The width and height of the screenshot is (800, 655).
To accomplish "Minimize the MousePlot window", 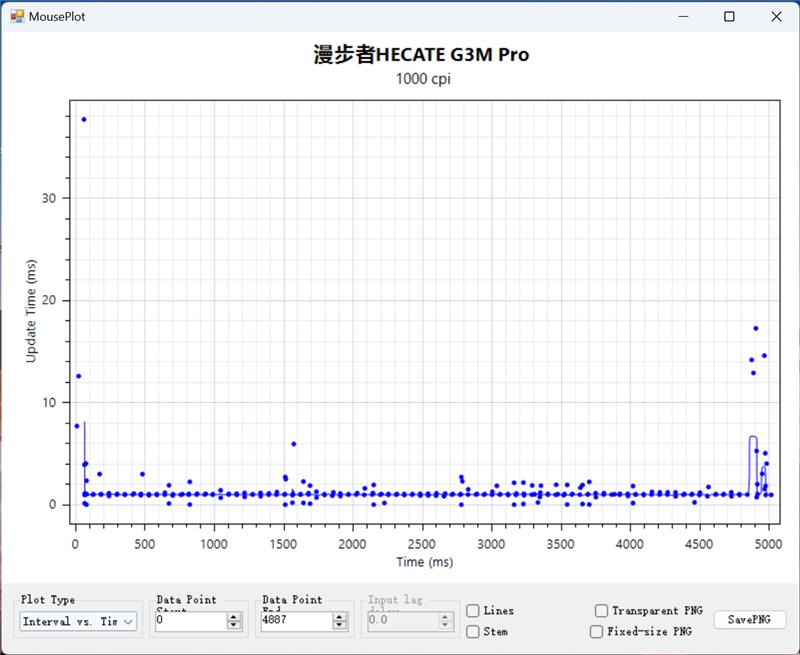I will click(x=684, y=16).
